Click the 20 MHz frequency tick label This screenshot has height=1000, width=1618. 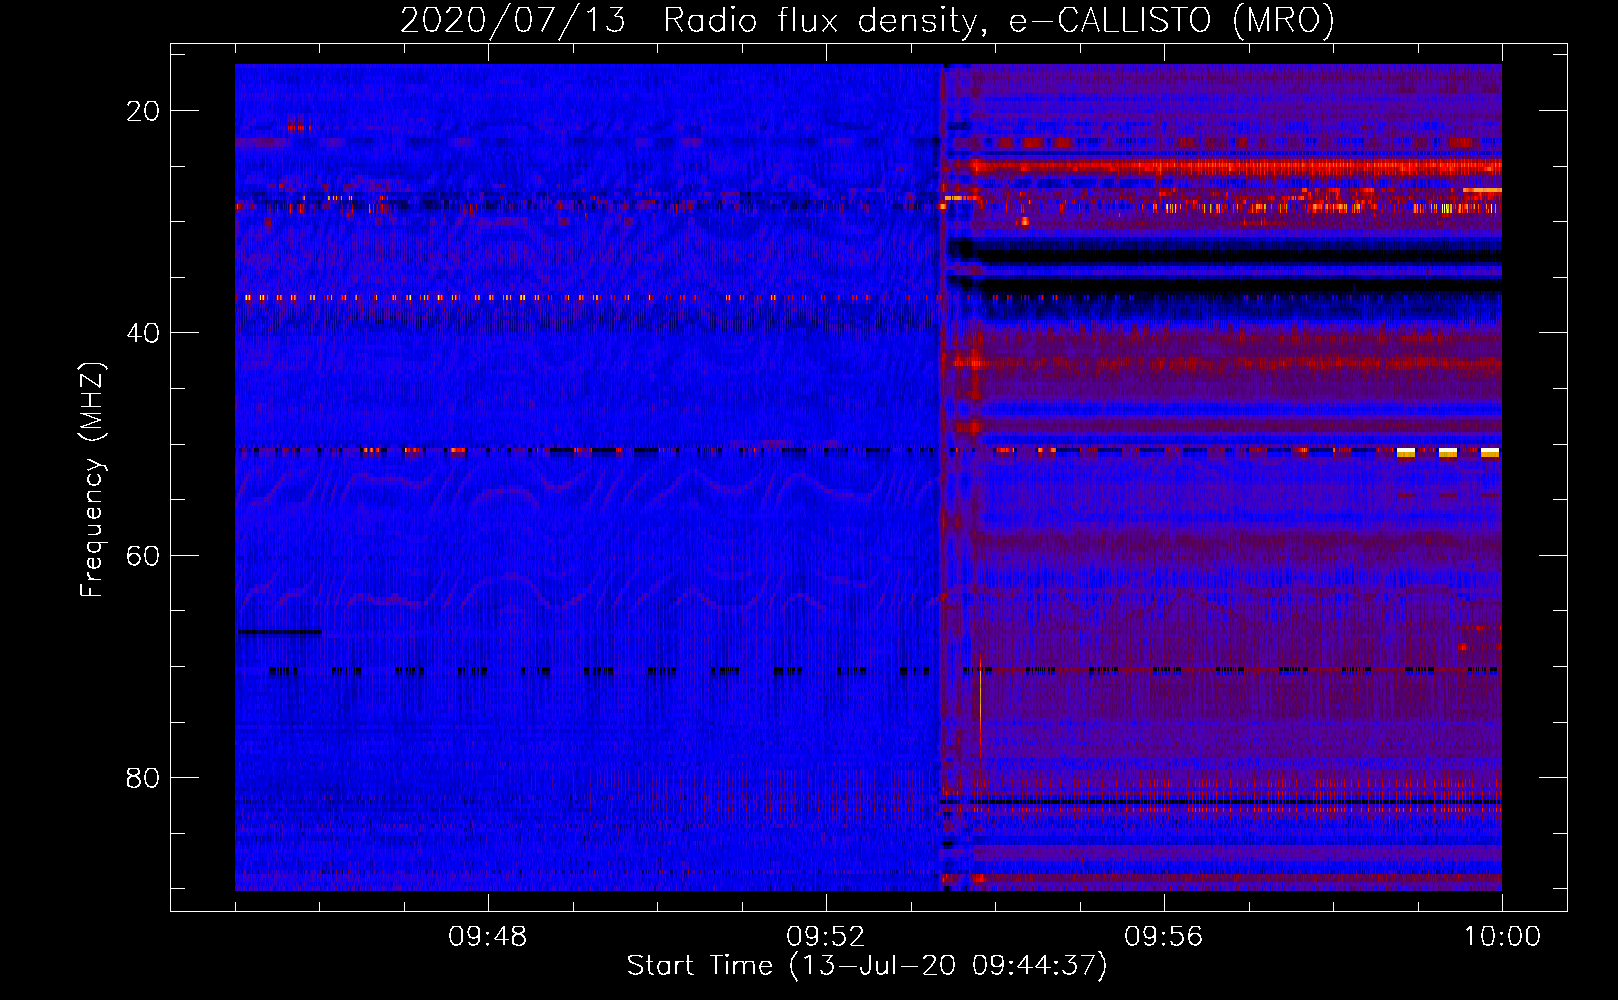pos(142,111)
